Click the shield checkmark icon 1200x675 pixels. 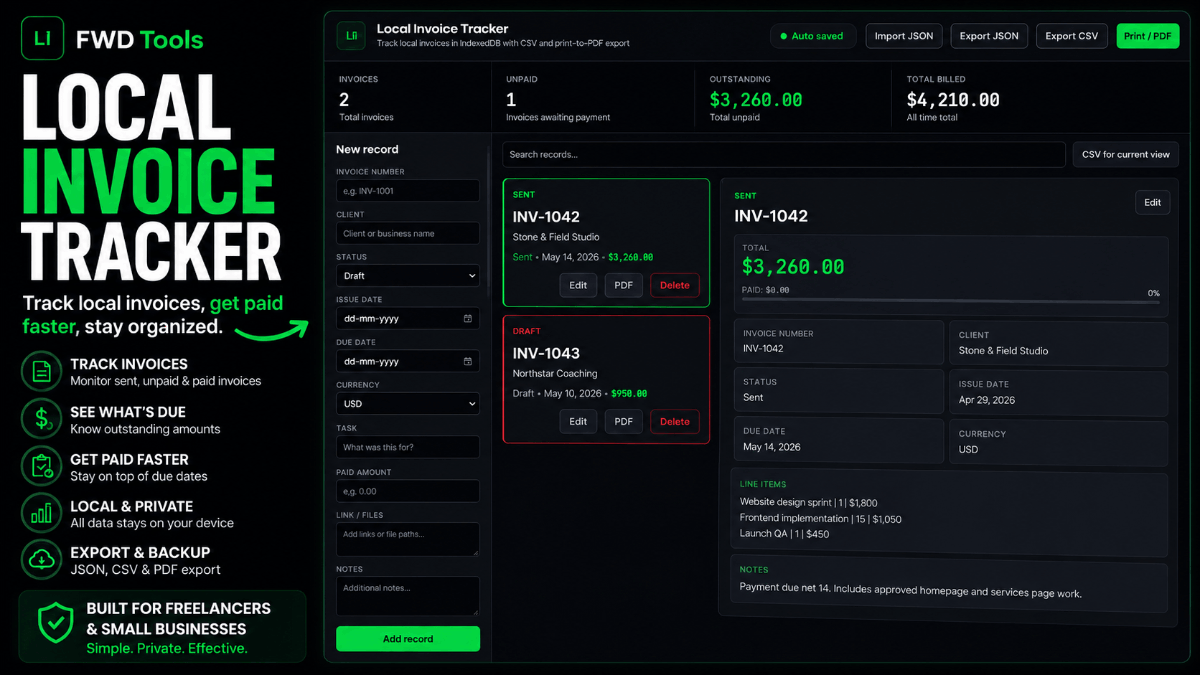(x=55, y=624)
